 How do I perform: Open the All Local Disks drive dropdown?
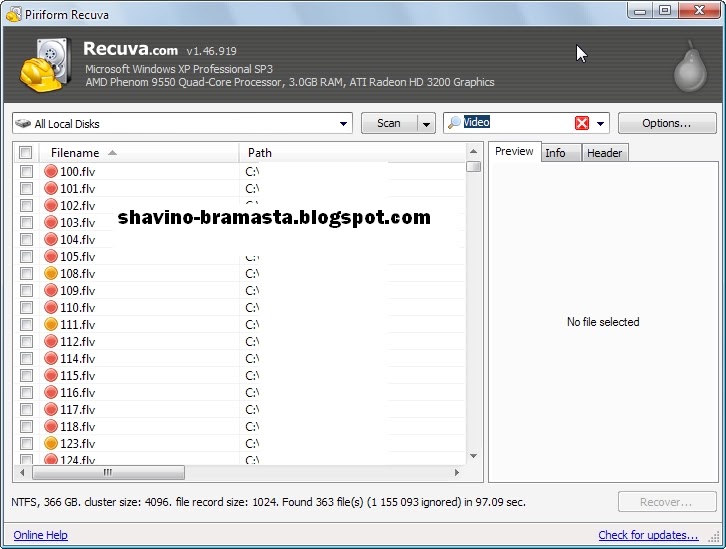pos(343,124)
